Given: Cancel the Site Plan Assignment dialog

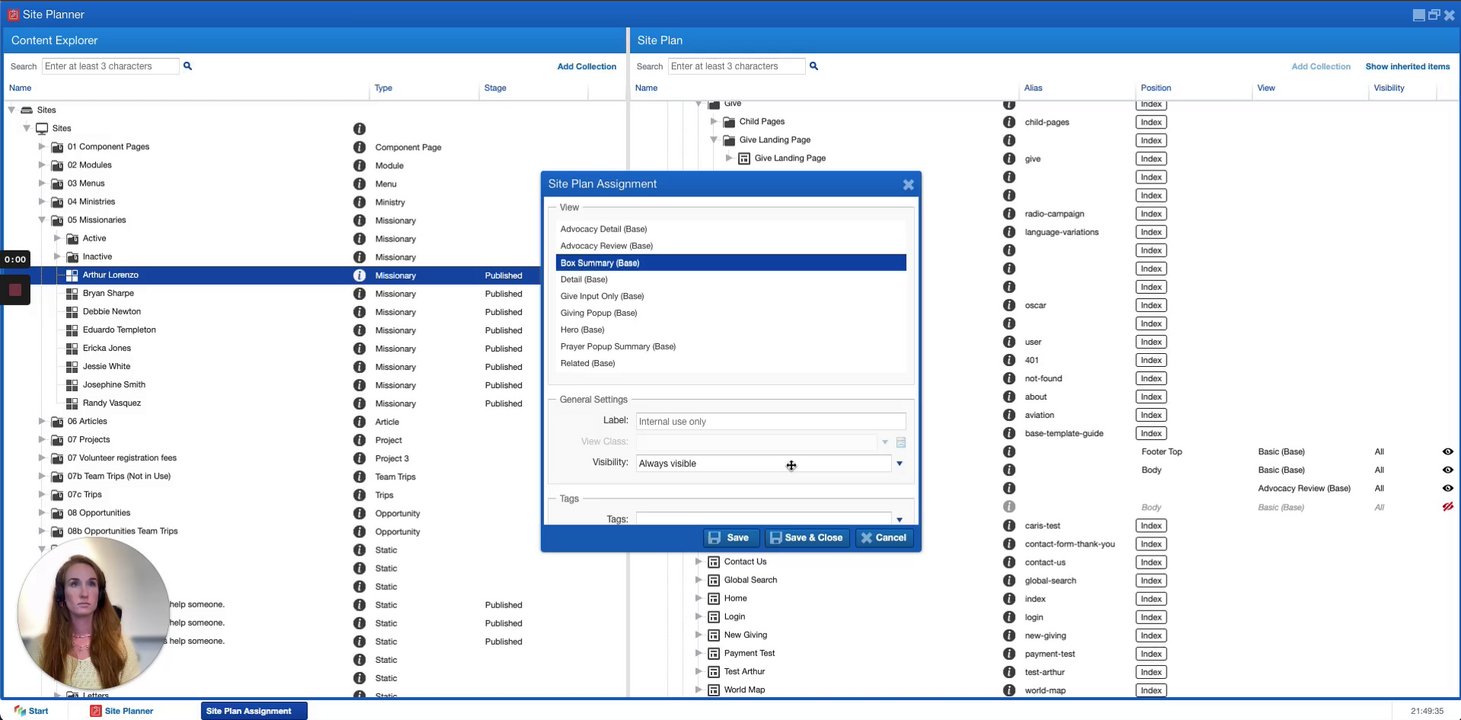Looking at the screenshot, I should pos(884,538).
